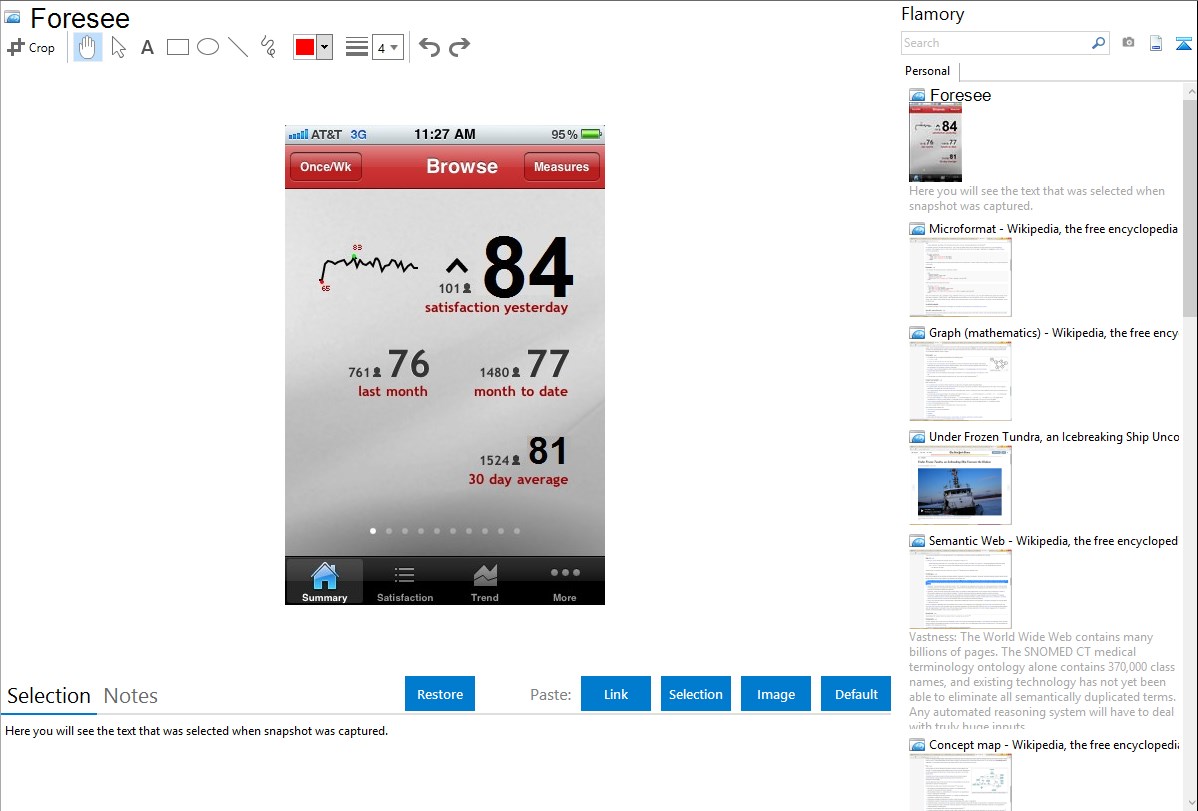Click the Restore button
The height and width of the screenshot is (811, 1198).
[x=440, y=694]
